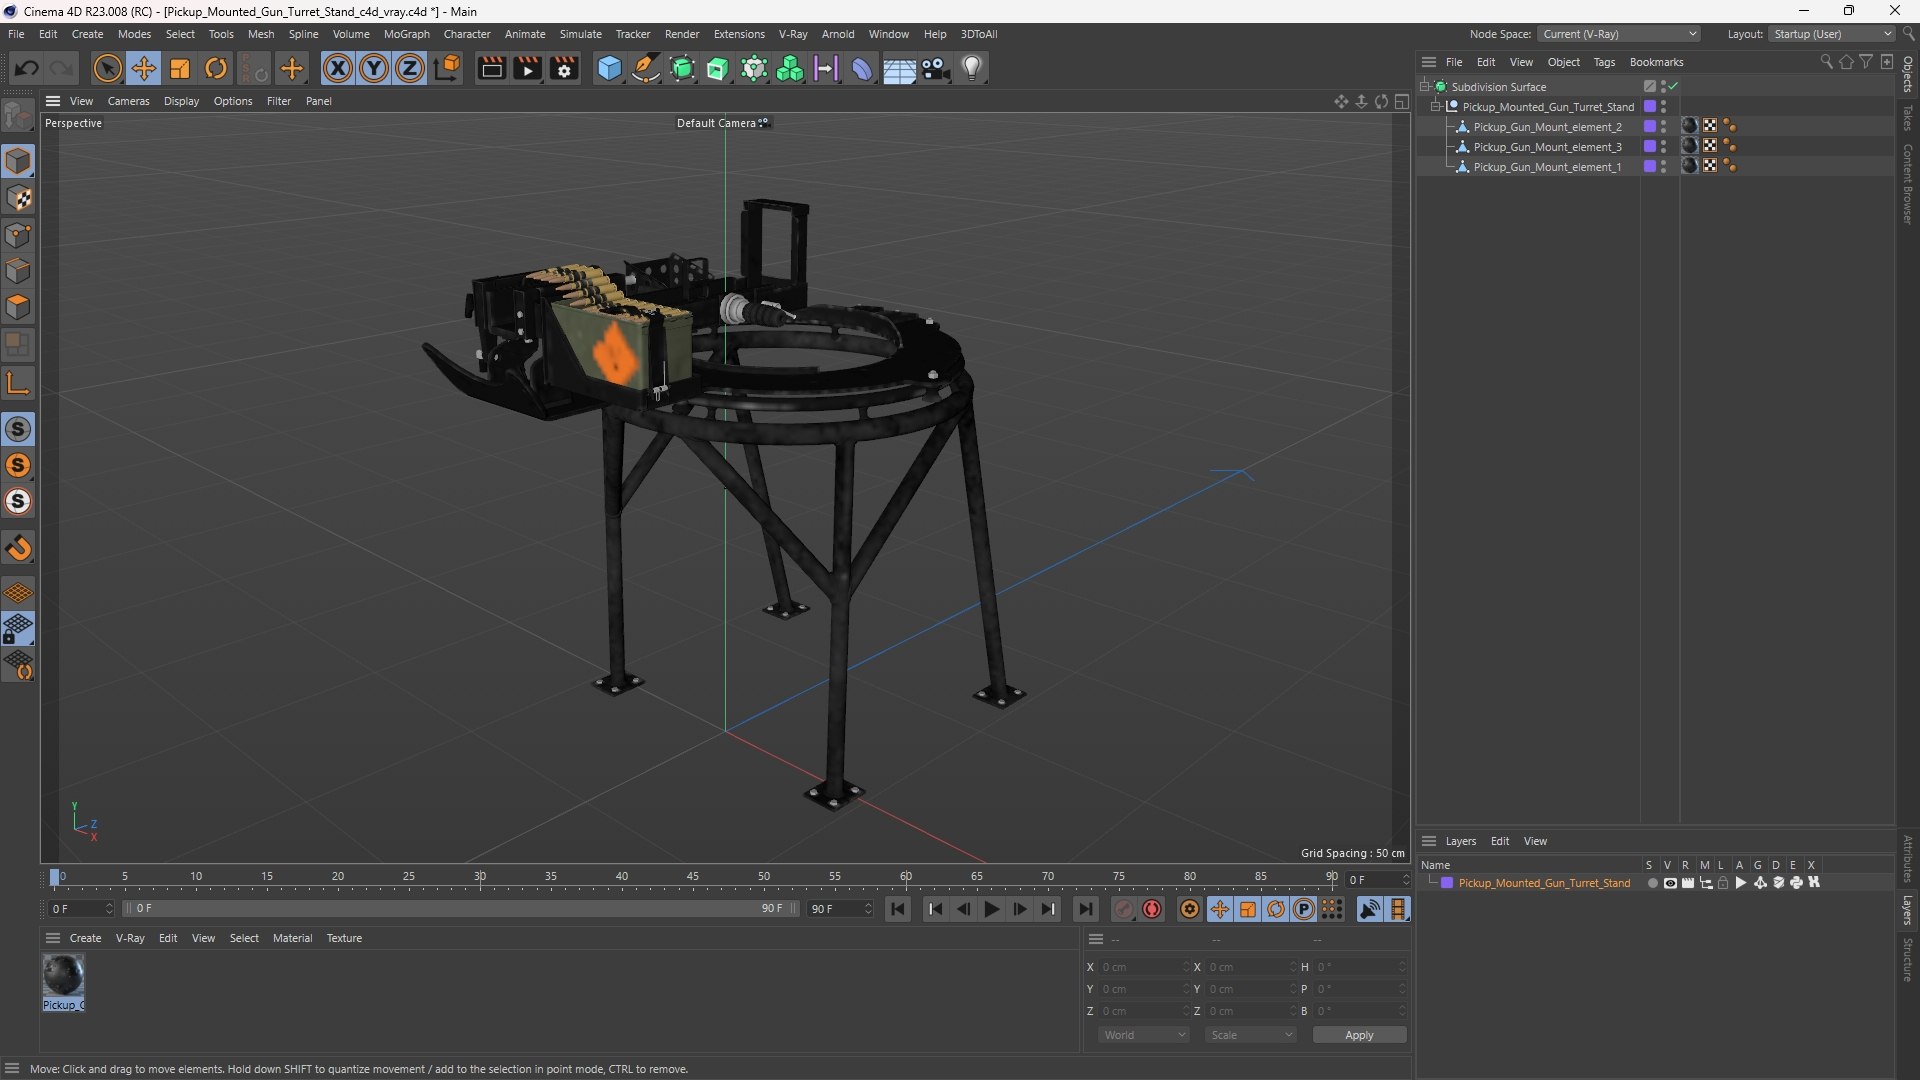This screenshot has width=1920, height=1080.
Task: Select Pickup_Gun_Mount_element_1 in object tree
Action: coord(1547,167)
